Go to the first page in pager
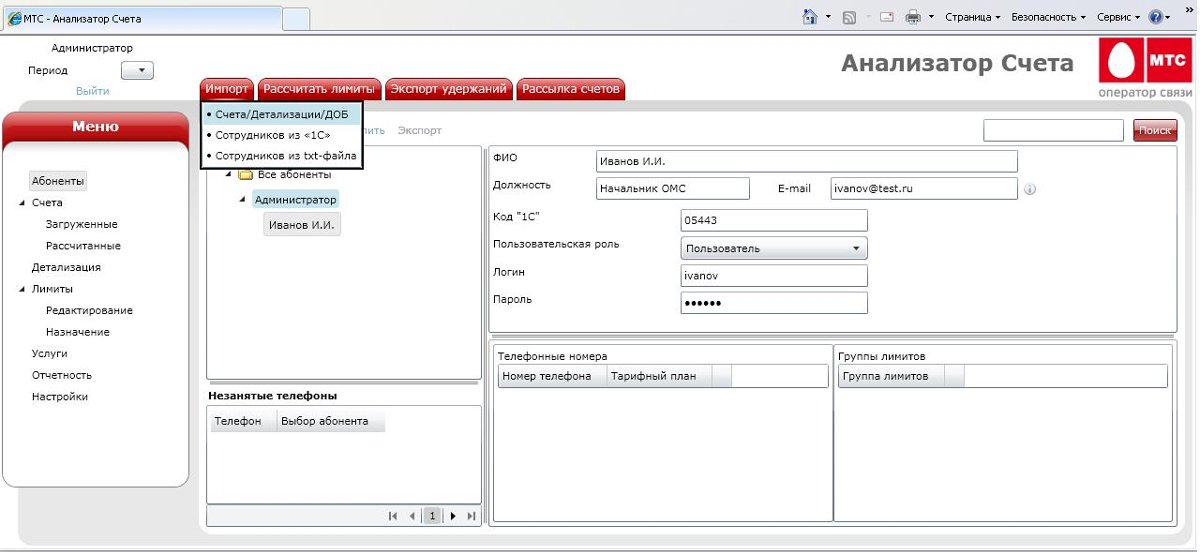The width and height of the screenshot is (1200, 552). (x=393, y=516)
